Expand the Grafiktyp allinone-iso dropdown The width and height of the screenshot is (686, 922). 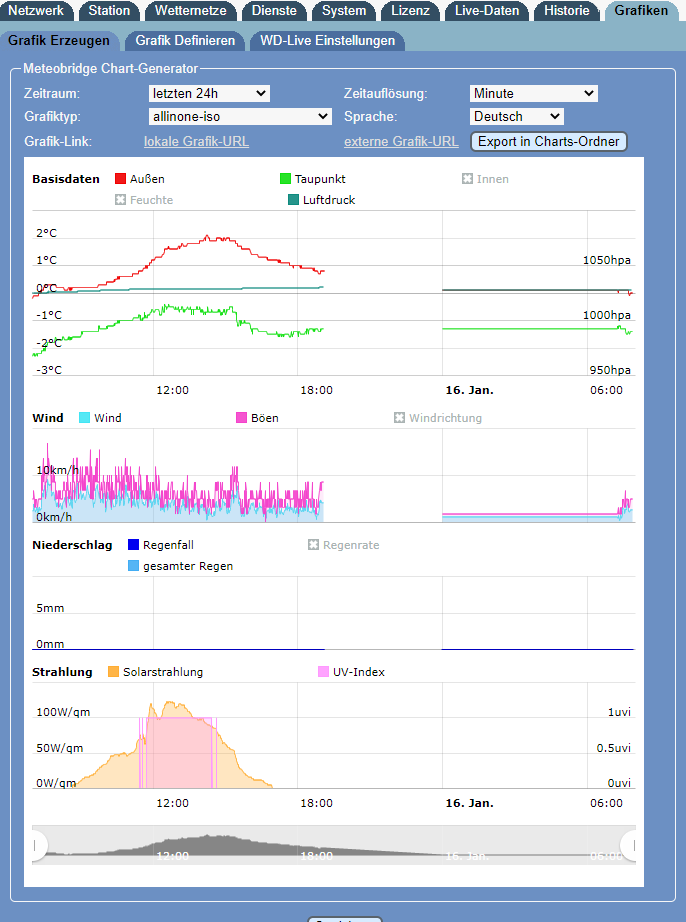pyautogui.click(x=239, y=117)
